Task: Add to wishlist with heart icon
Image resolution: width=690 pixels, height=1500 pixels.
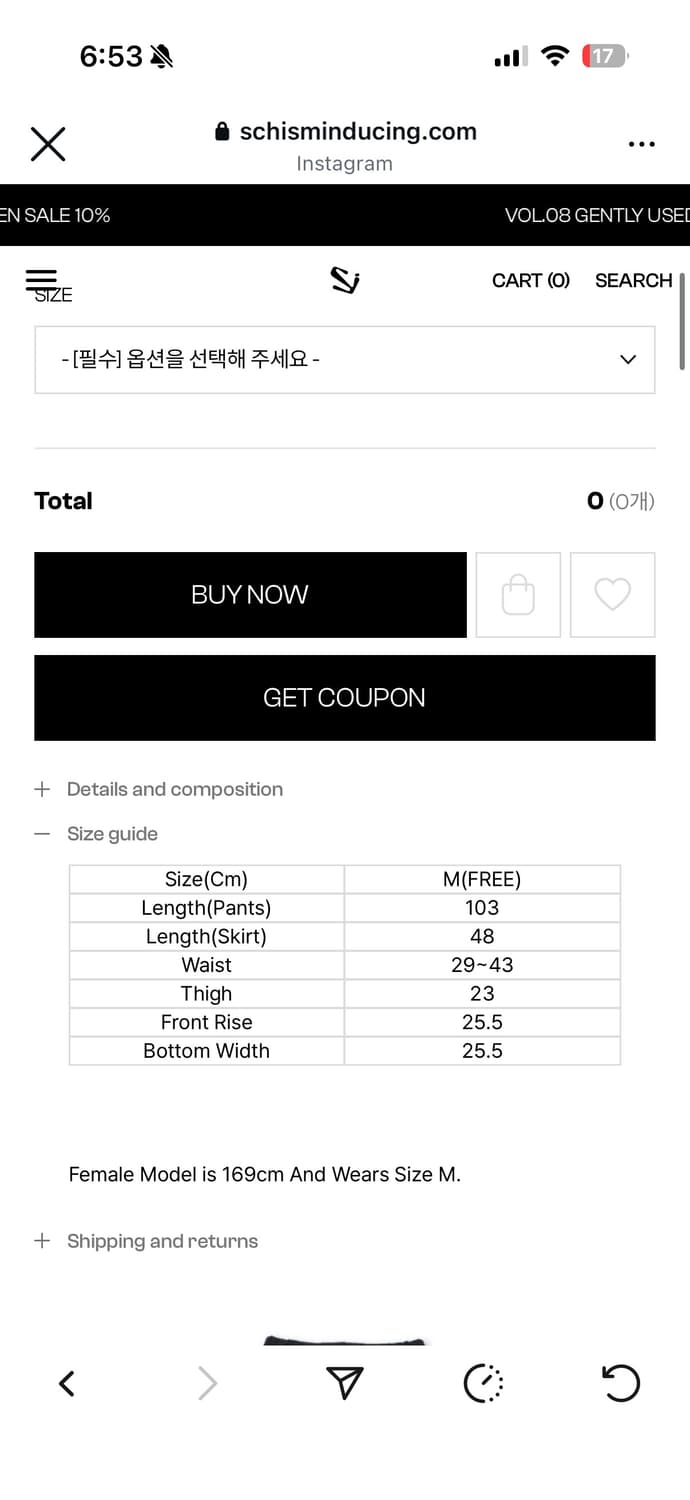Action: click(612, 595)
